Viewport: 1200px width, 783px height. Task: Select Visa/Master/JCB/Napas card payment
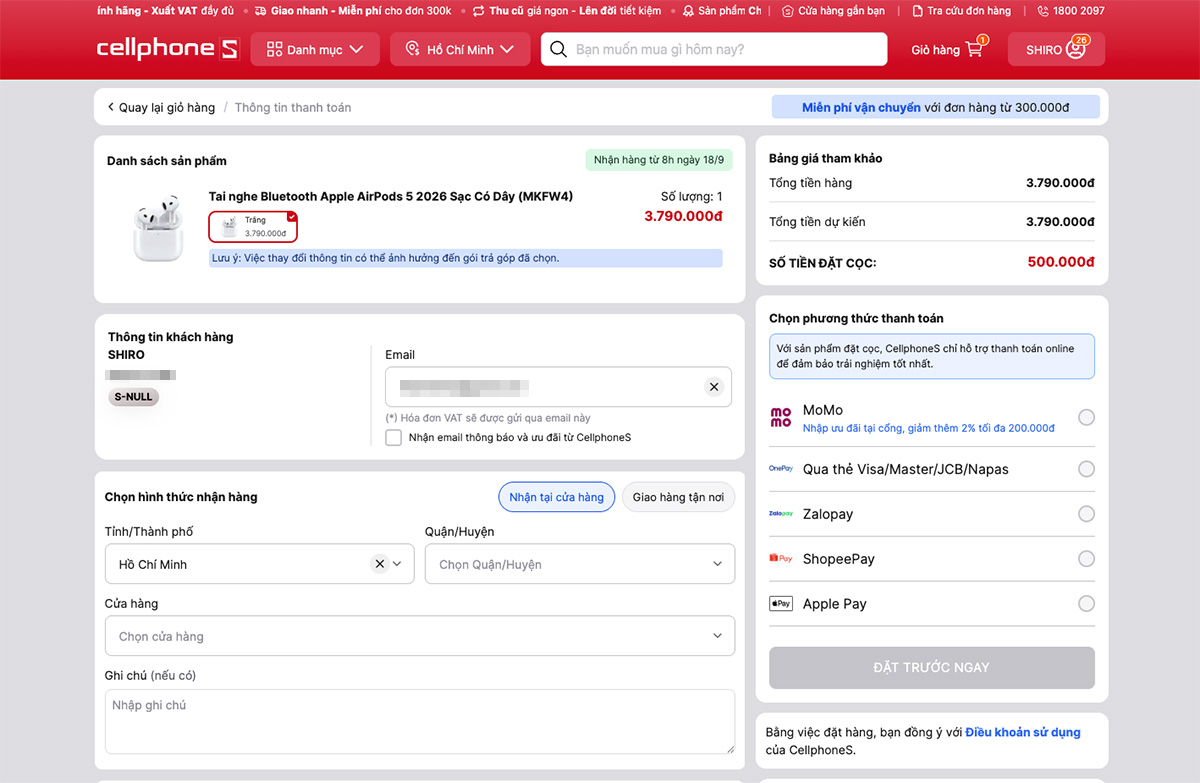[1086, 469]
